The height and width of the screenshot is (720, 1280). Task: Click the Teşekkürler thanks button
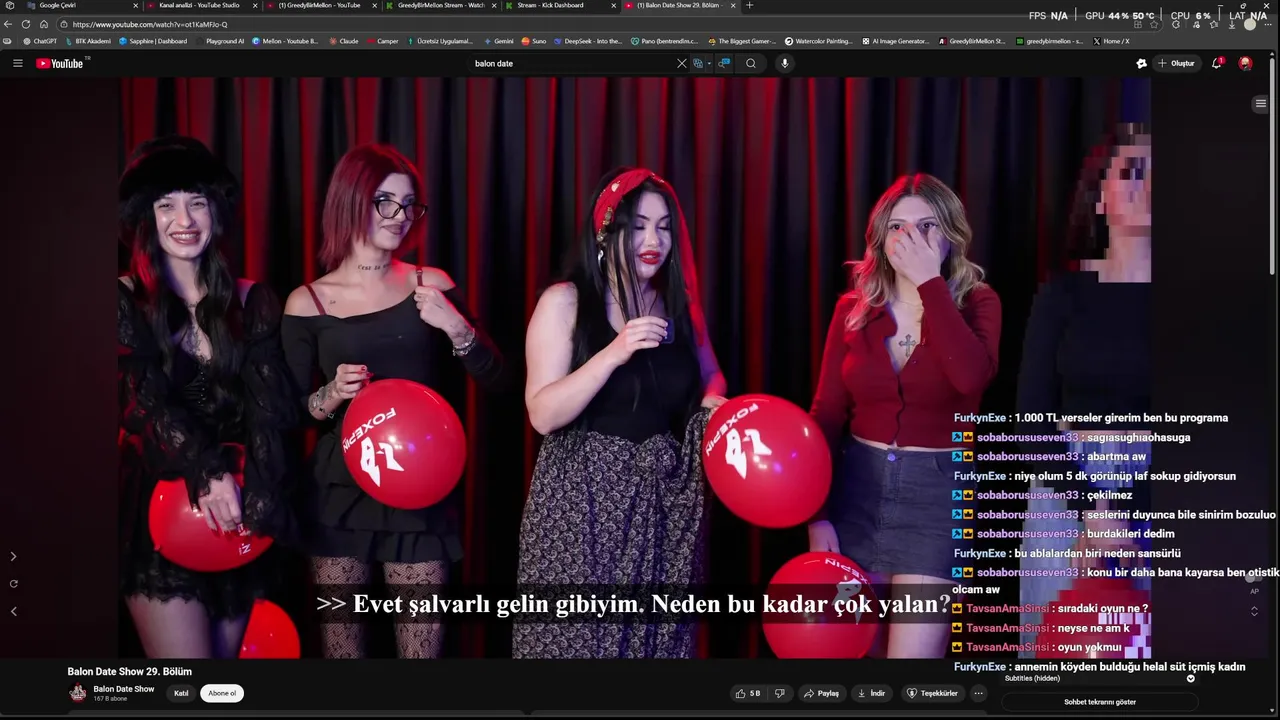pyautogui.click(x=932, y=693)
